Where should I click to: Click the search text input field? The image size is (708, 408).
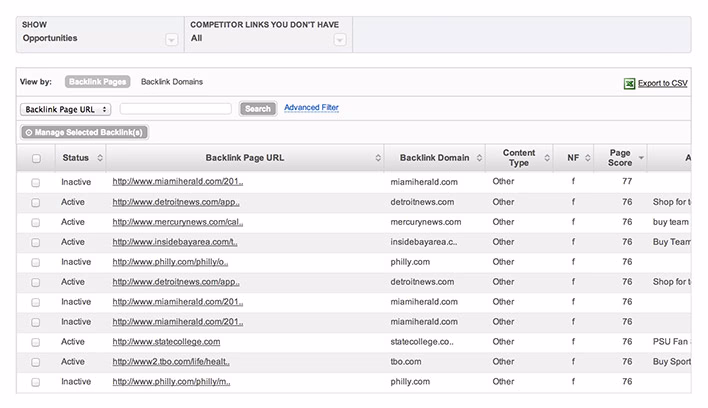pyautogui.click(x=176, y=108)
